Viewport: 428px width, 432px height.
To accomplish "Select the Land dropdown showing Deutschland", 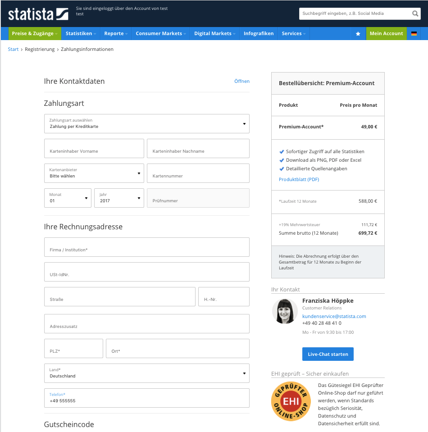I will (147, 373).
